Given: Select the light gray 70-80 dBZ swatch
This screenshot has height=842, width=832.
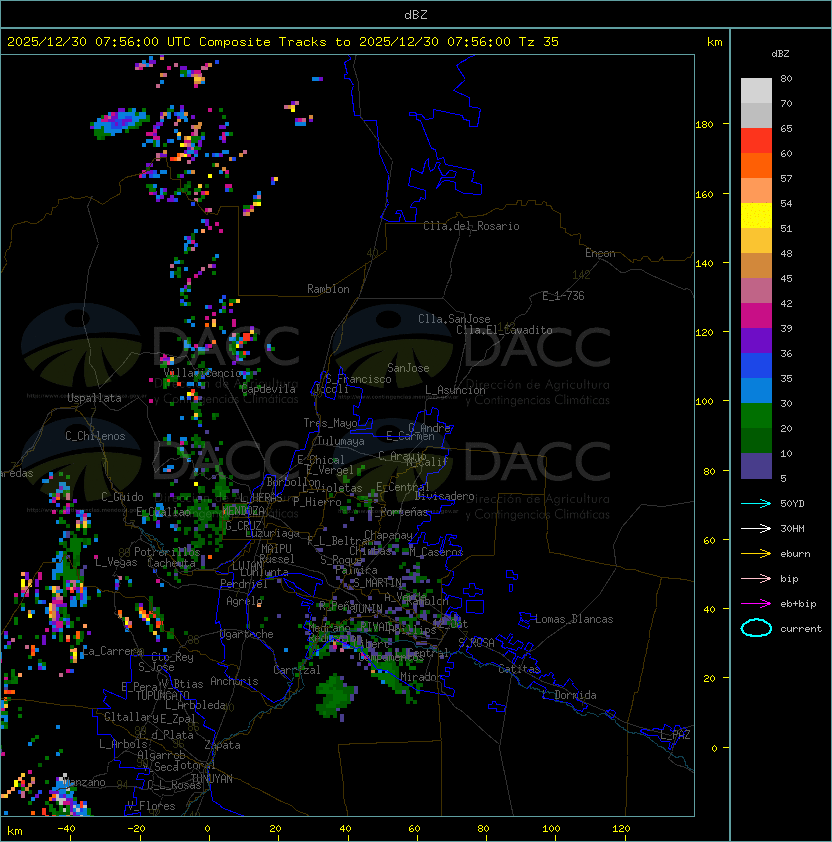Looking at the screenshot, I should point(756,91).
